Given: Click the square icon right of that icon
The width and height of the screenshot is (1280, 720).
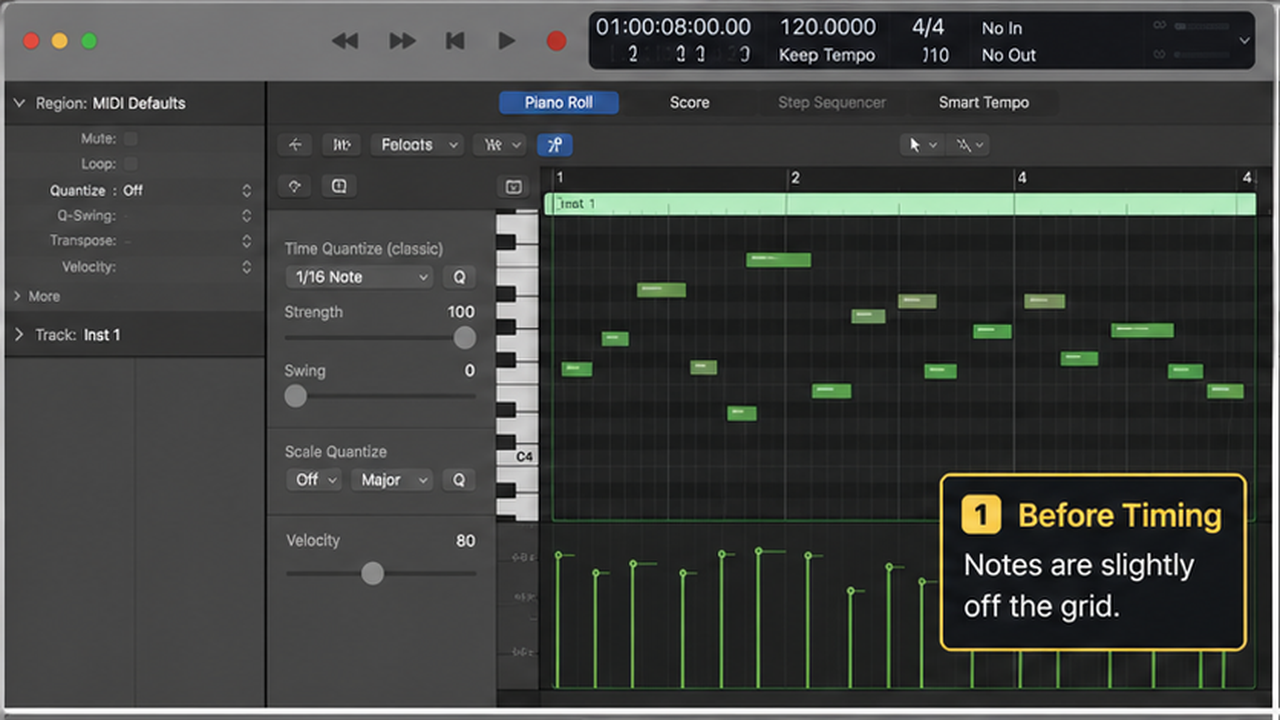Looking at the screenshot, I should [338, 186].
